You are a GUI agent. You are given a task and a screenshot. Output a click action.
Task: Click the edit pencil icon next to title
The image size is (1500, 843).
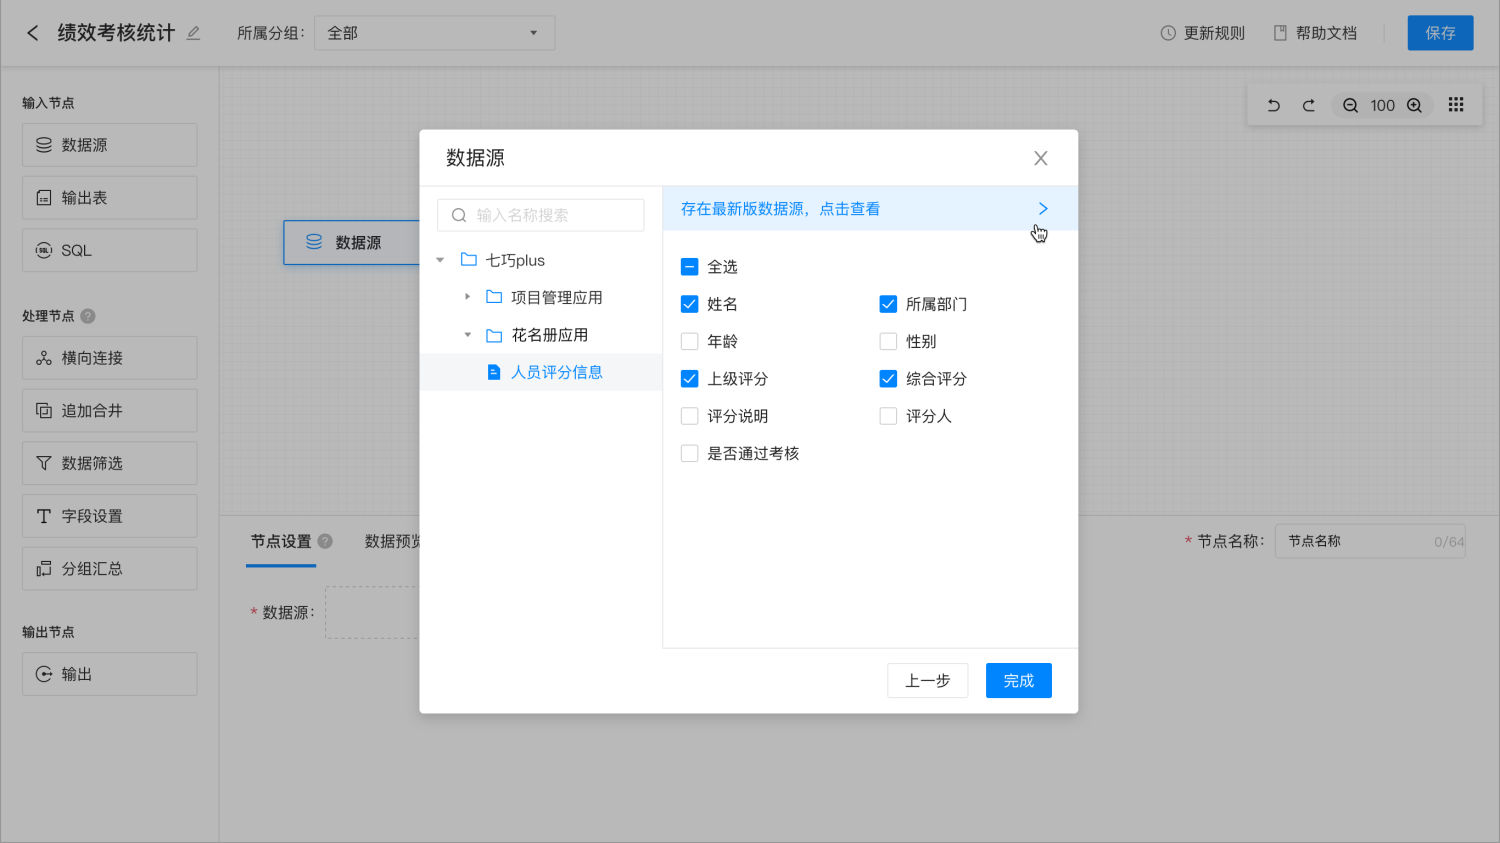[194, 33]
